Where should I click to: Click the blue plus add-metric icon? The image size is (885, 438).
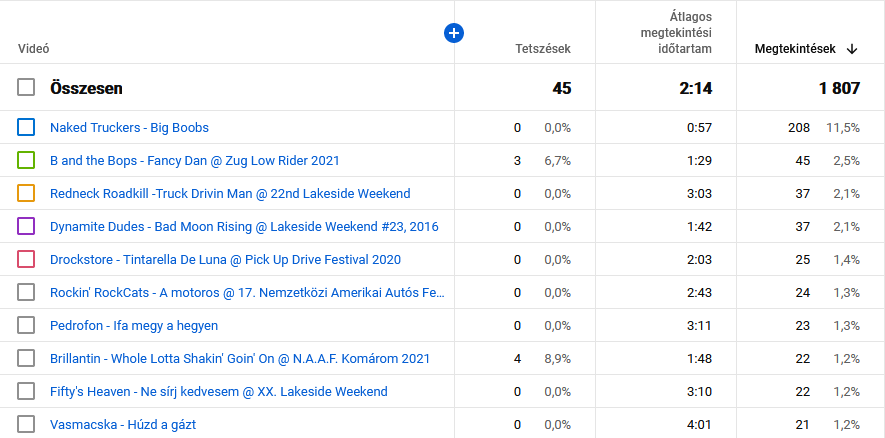coord(454,34)
